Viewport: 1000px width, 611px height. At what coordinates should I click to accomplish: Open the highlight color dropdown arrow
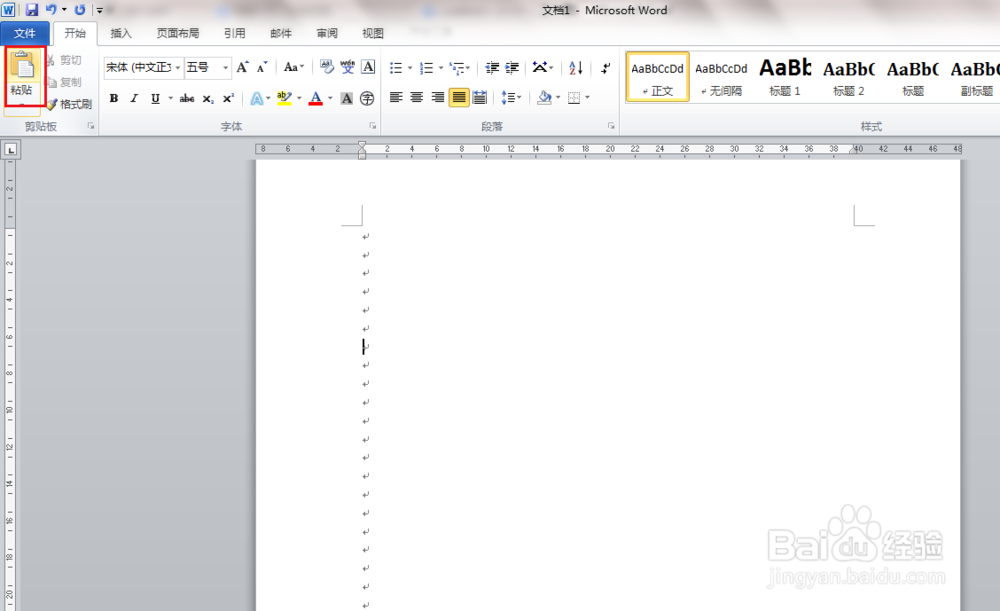tap(299, 98)
